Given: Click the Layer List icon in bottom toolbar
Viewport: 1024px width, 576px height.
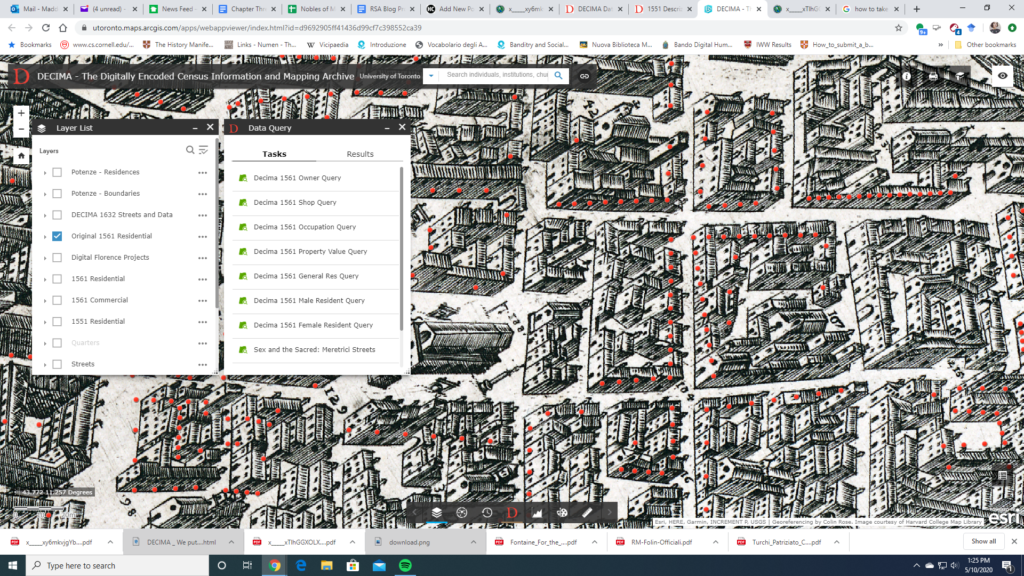Looking at the screenshot, I should [437, 512].
